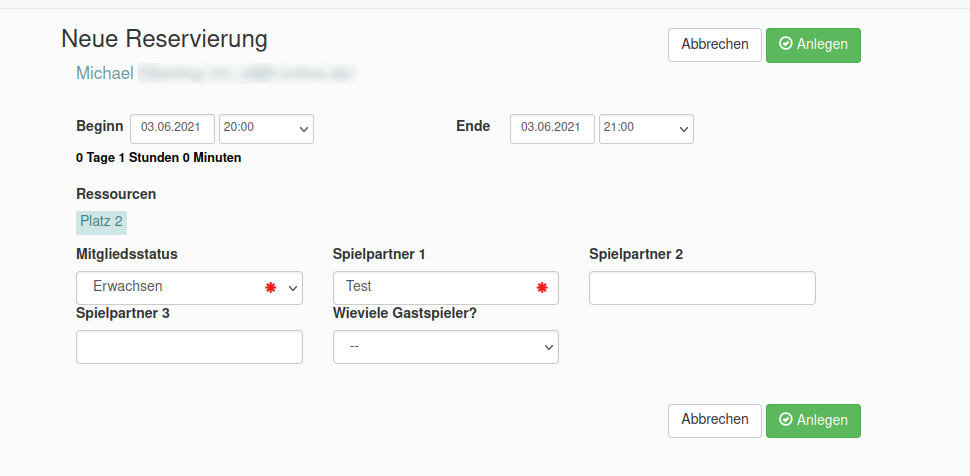Image resolution: width=970 pixels, height=476 pixels.
Task: Open the Wieviele Gastspieler dropdown
Action: (x=445, y=347)
